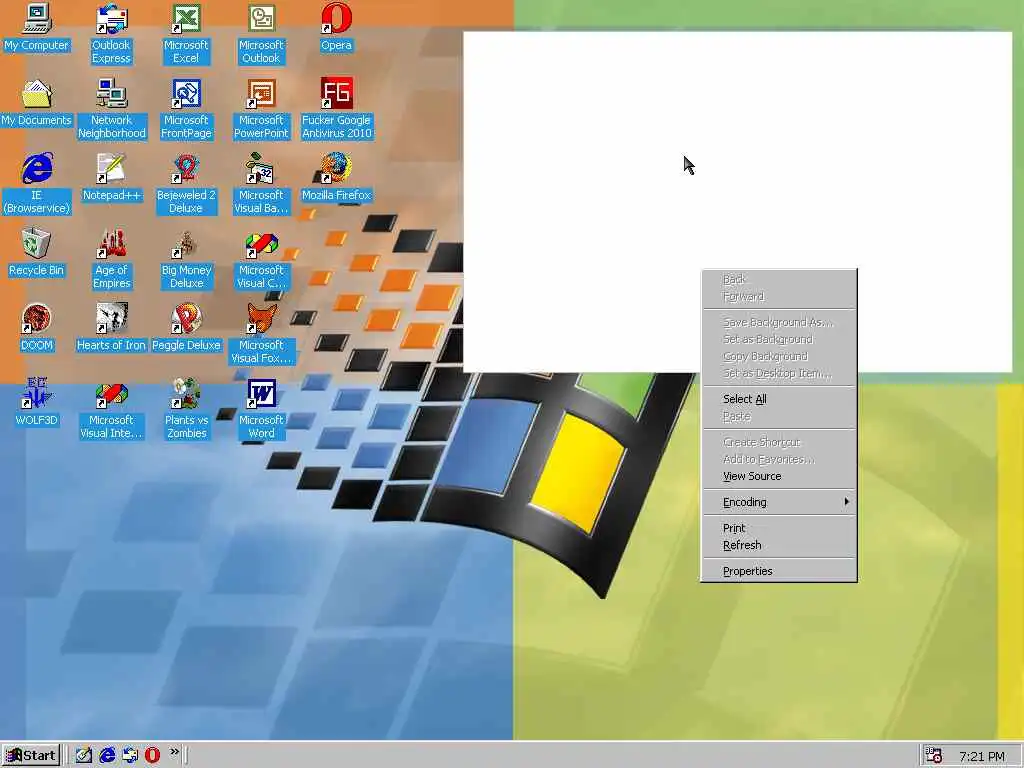Click the grayed-out Set as Background entry
This screenshot has height=768, width=1024.
pos(779,339)
